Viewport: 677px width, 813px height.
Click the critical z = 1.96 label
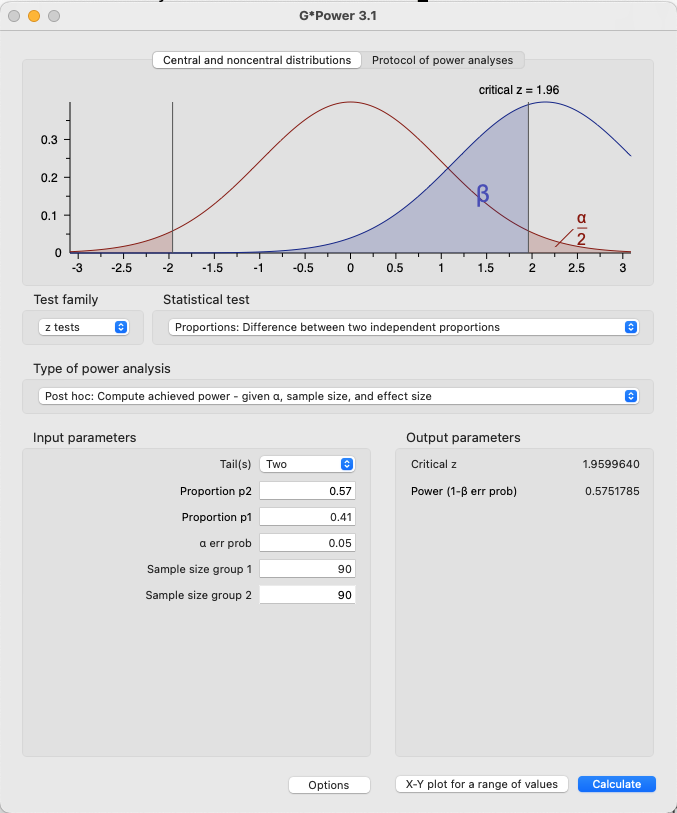(518, 90)
